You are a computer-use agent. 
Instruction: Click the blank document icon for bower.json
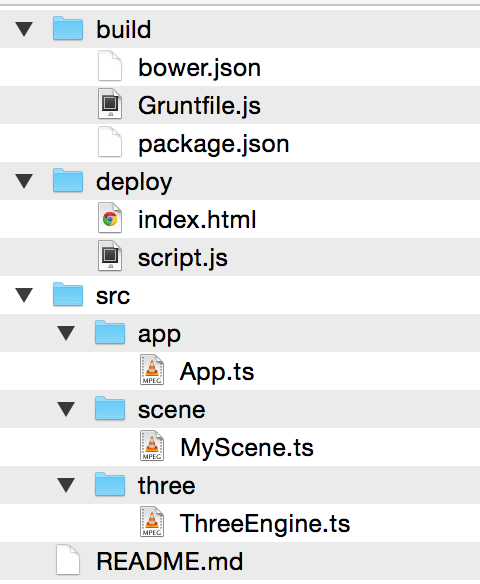(110, 66)
